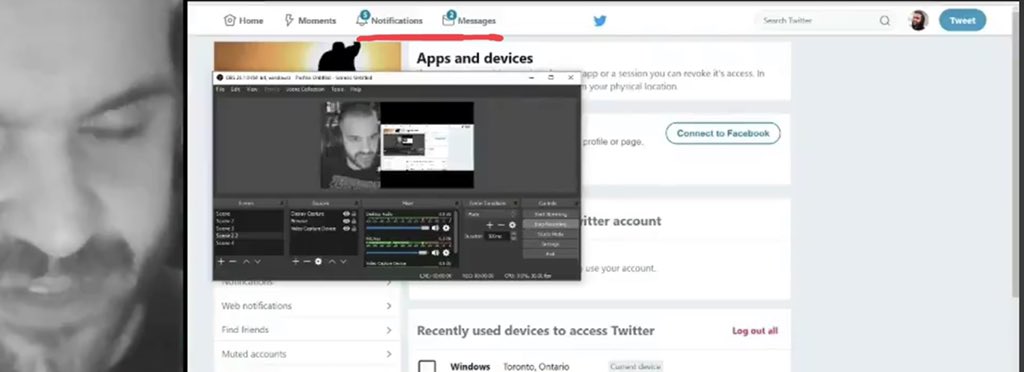Move scene up in the Scenes list
The image size is (1024, 372).
[246, 262]
